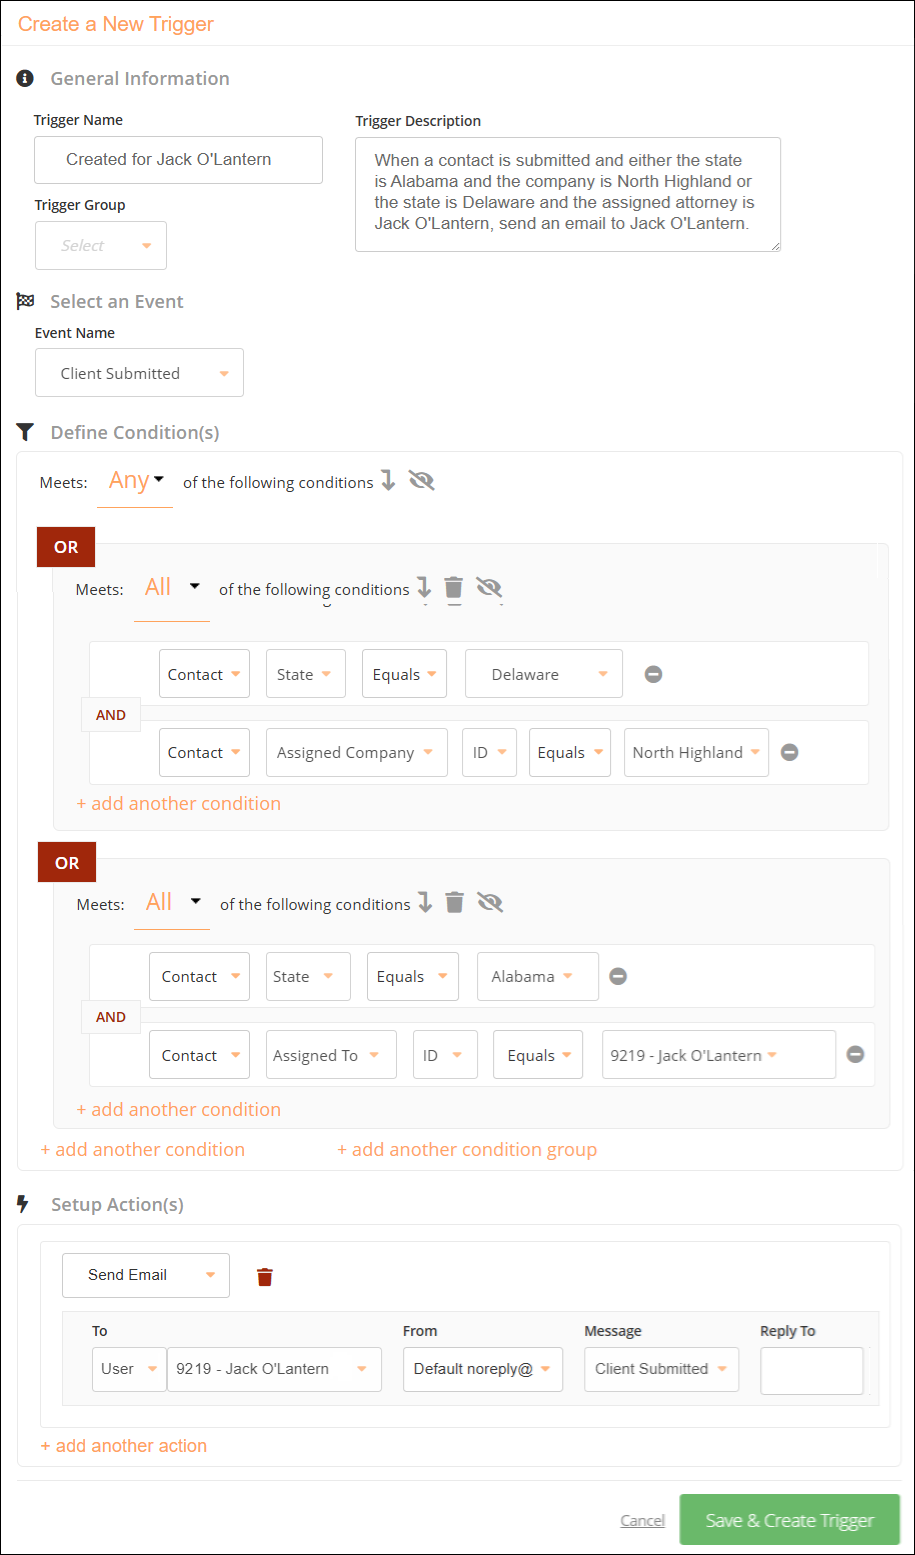Click the Define Conditions filter funnel icon
Screen dimensions: 915x1555
(x=25, y=432)
